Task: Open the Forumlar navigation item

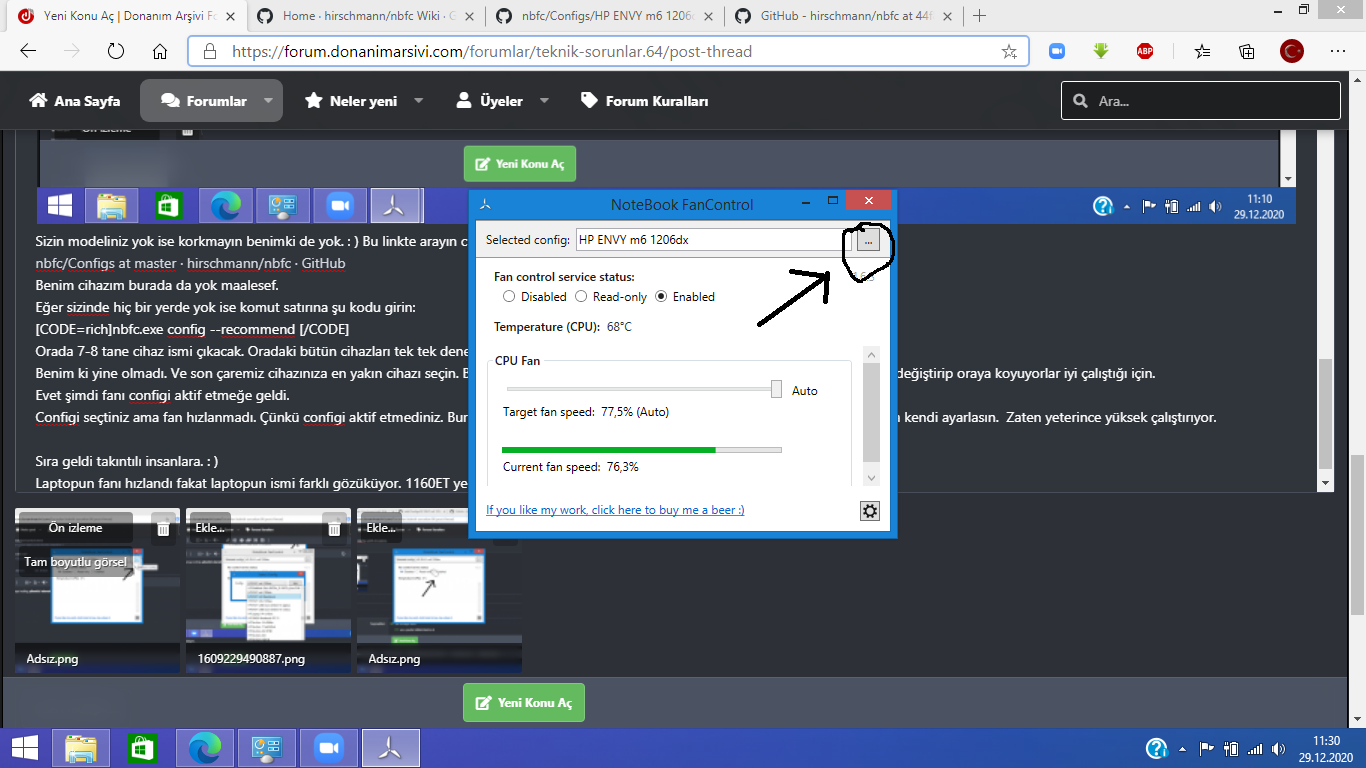Action: (204, 101)
